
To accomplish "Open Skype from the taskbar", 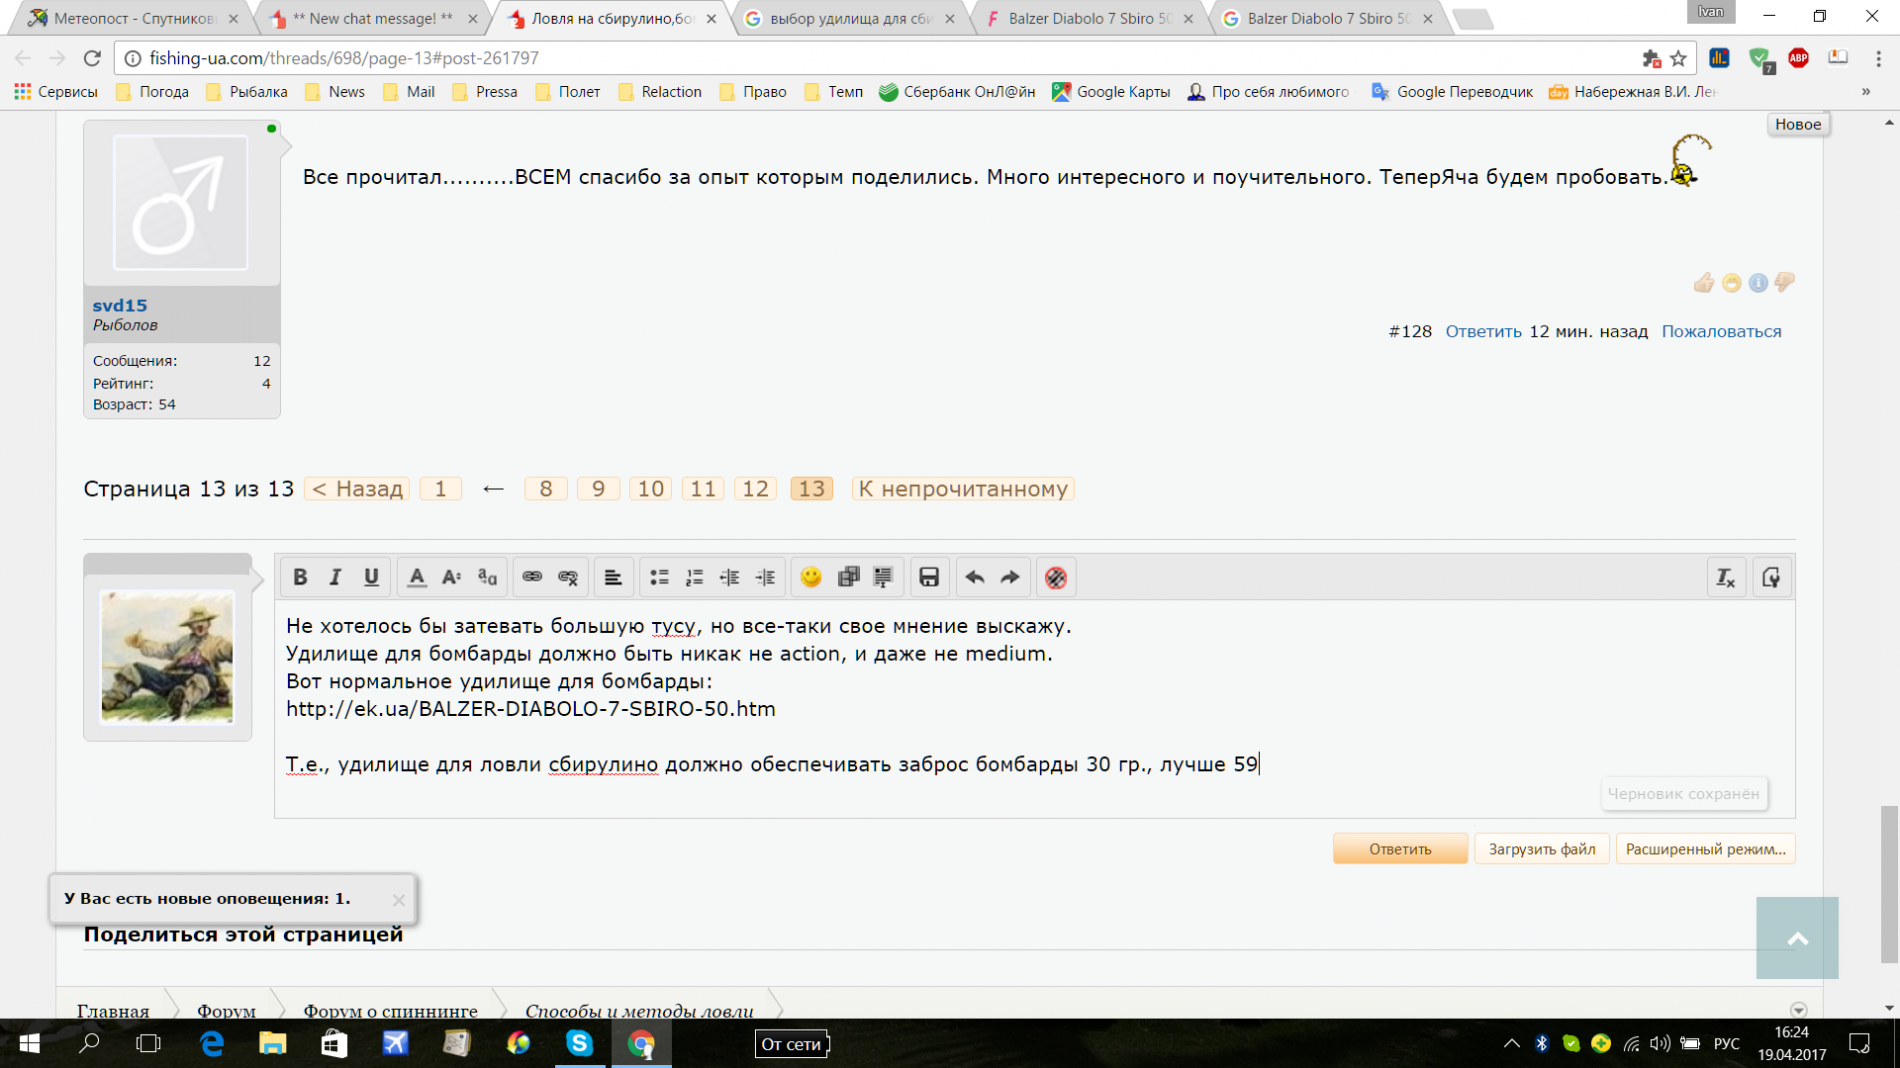I will tap(579, 1043).
